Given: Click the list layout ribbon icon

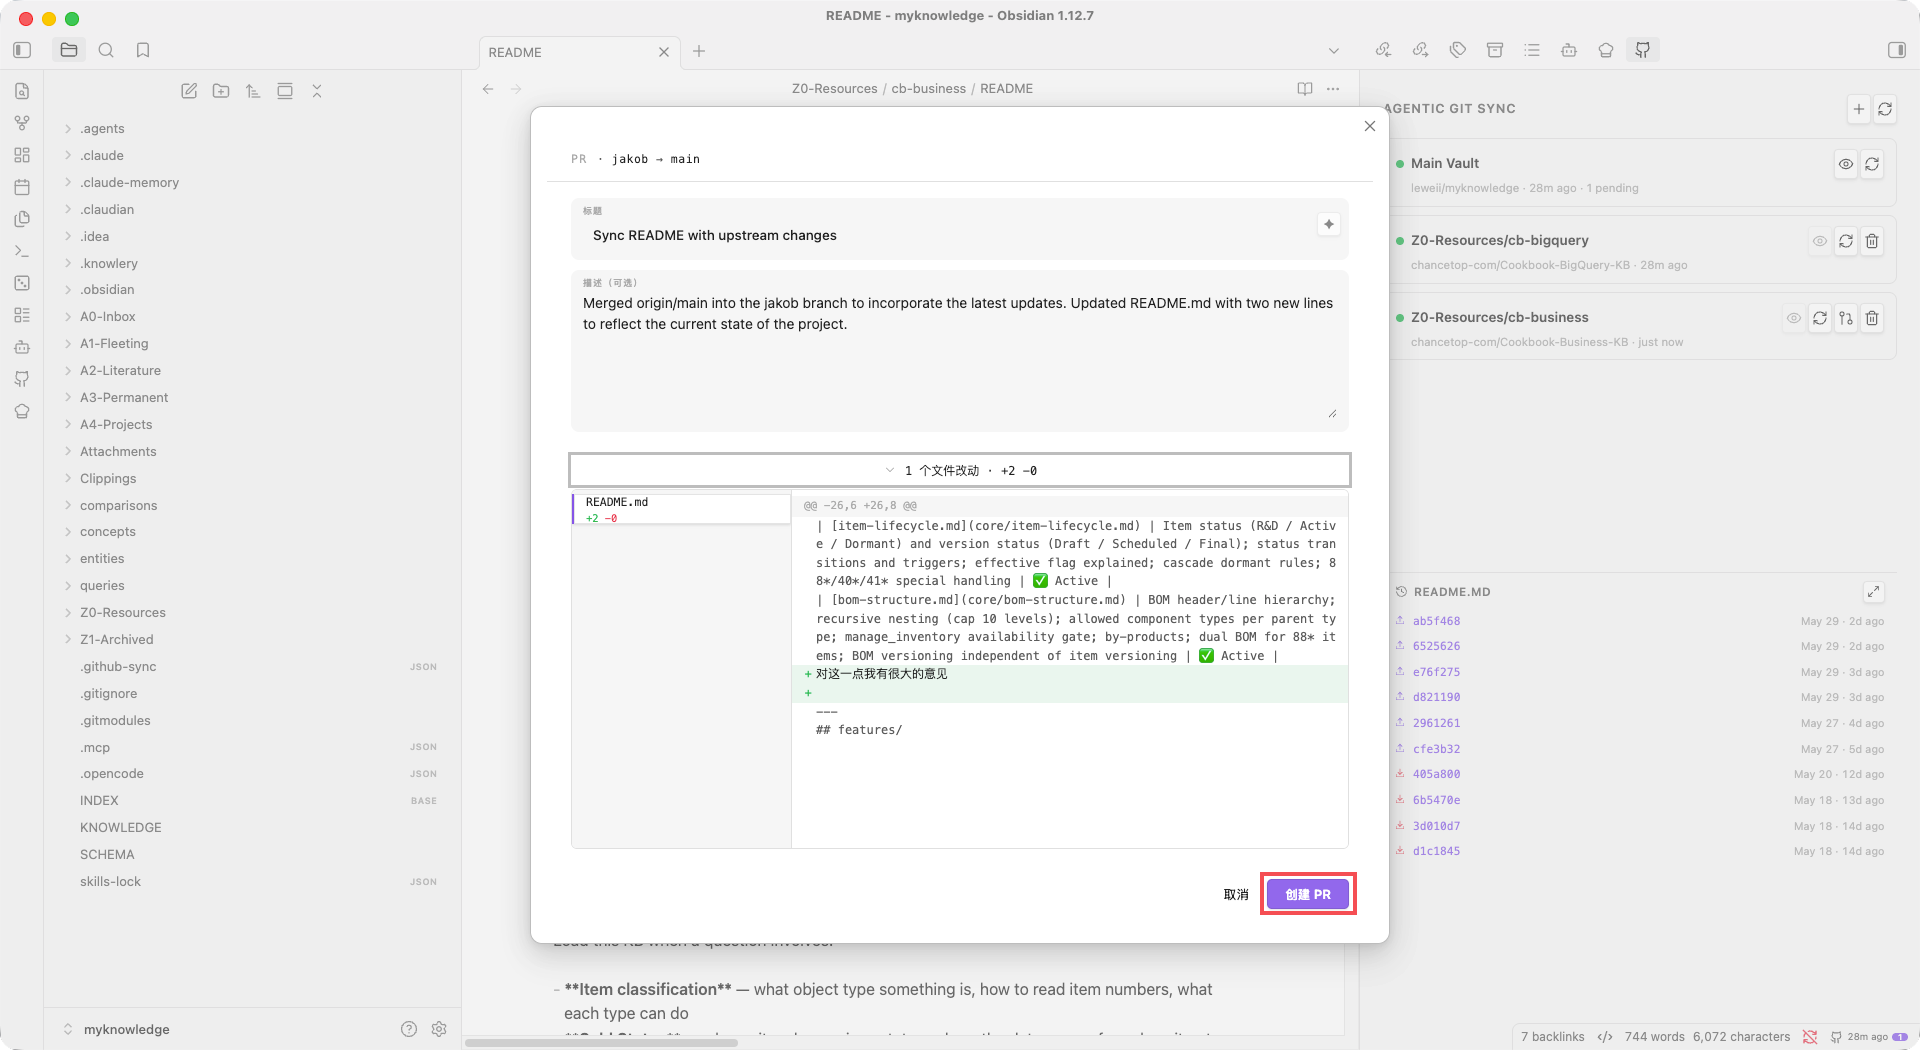Looking at the screenshot, I should click(22, 315).
